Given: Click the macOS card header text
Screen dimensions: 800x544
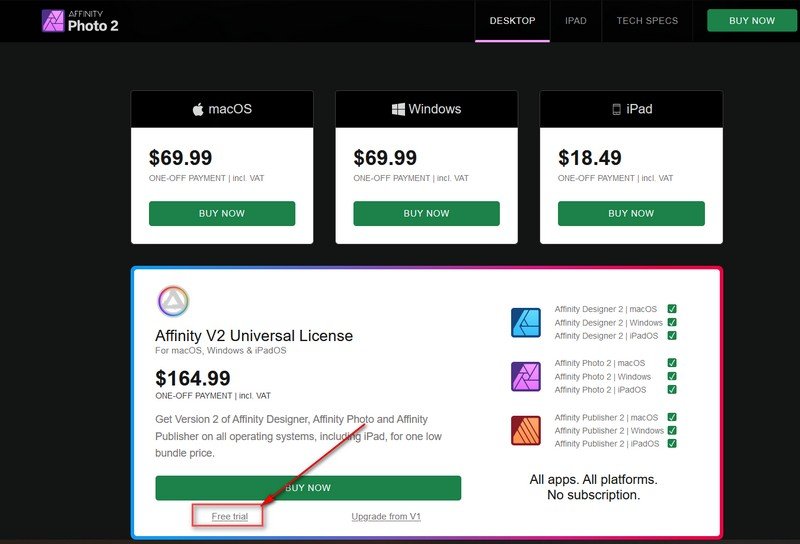Looking at the screenshot, I should click(x=230, y=109).
